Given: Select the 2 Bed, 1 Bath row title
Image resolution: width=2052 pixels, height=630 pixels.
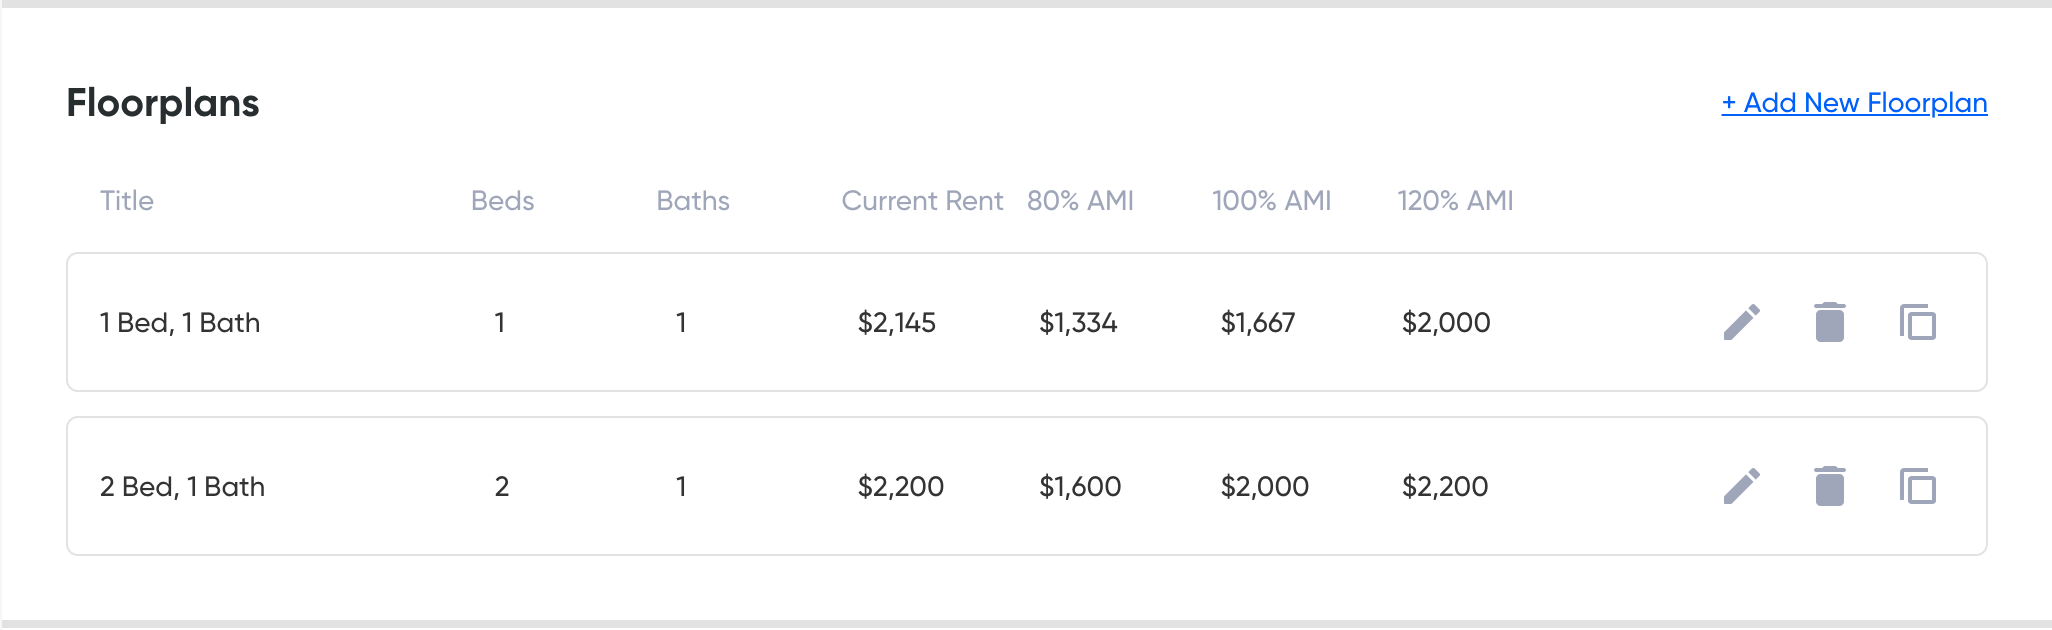Looking at the screenshot, I should (x=182, y=487).
